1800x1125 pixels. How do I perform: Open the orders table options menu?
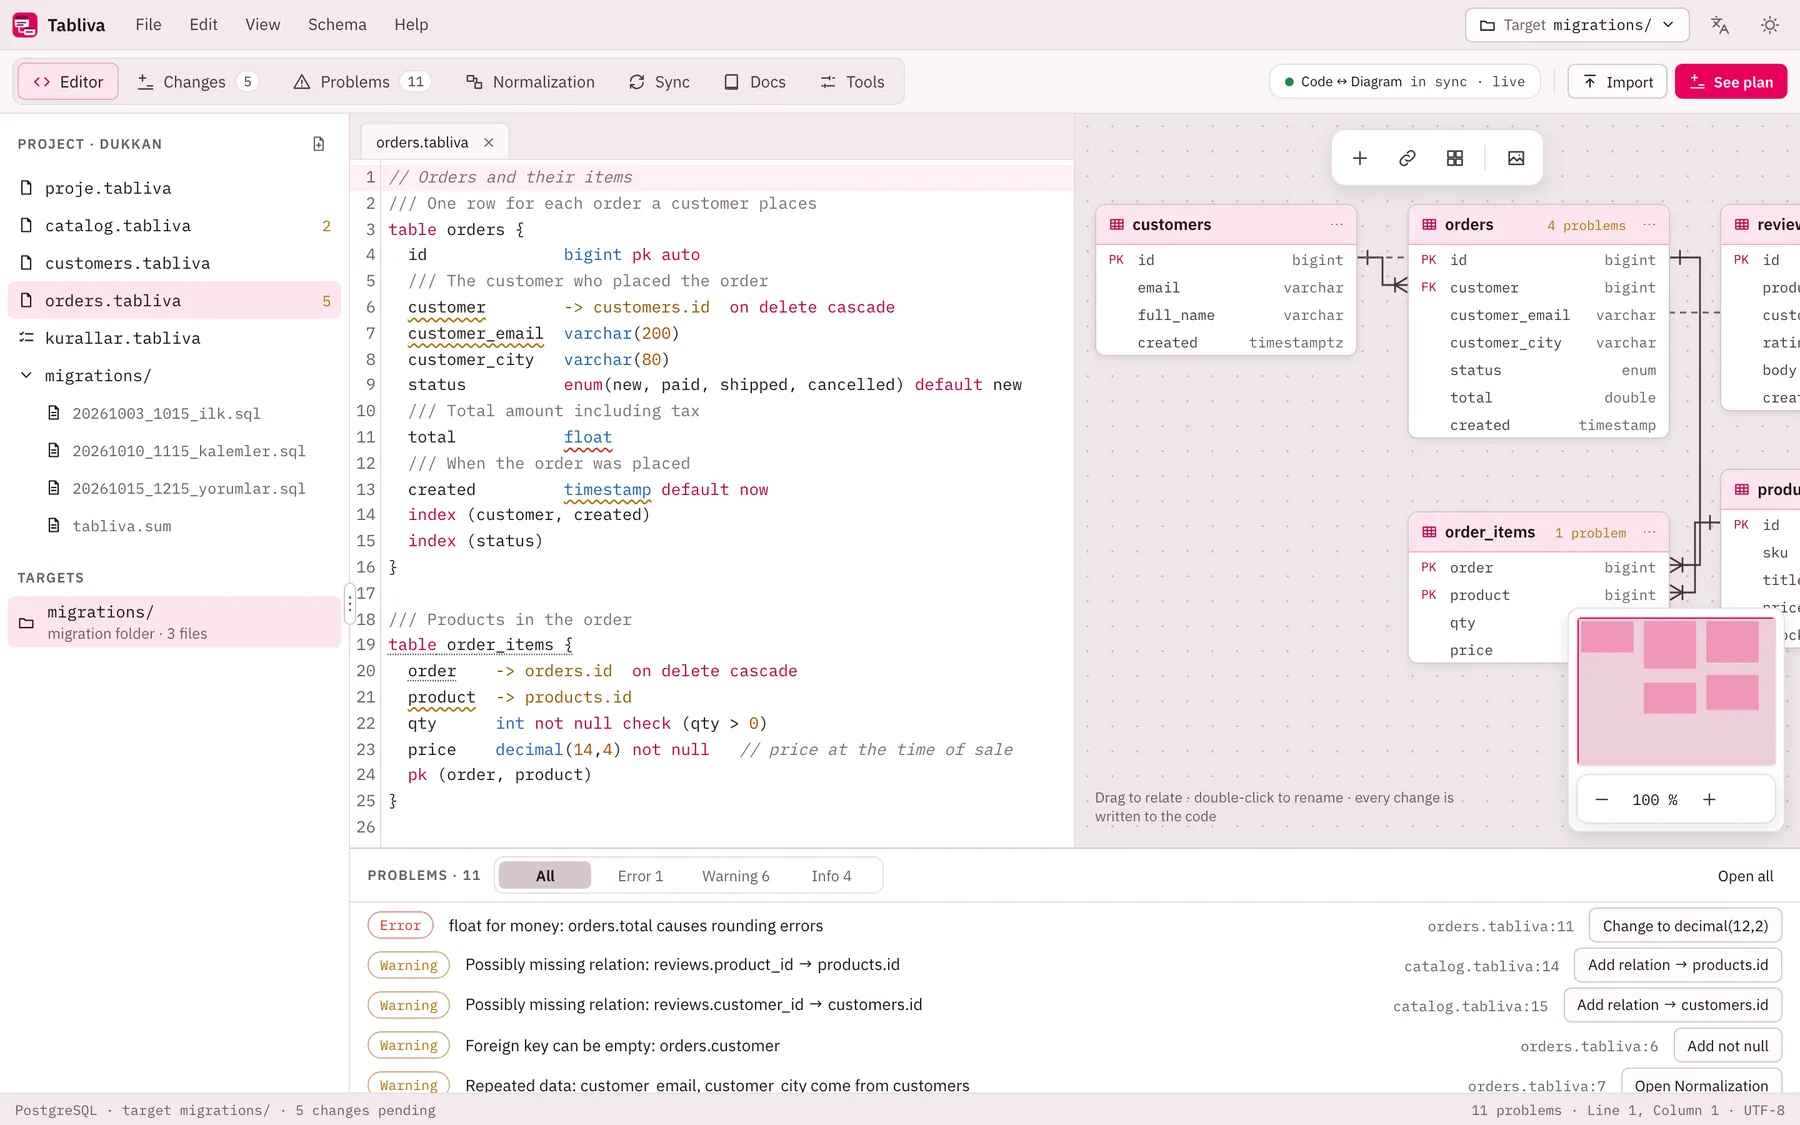[1650, 225]
